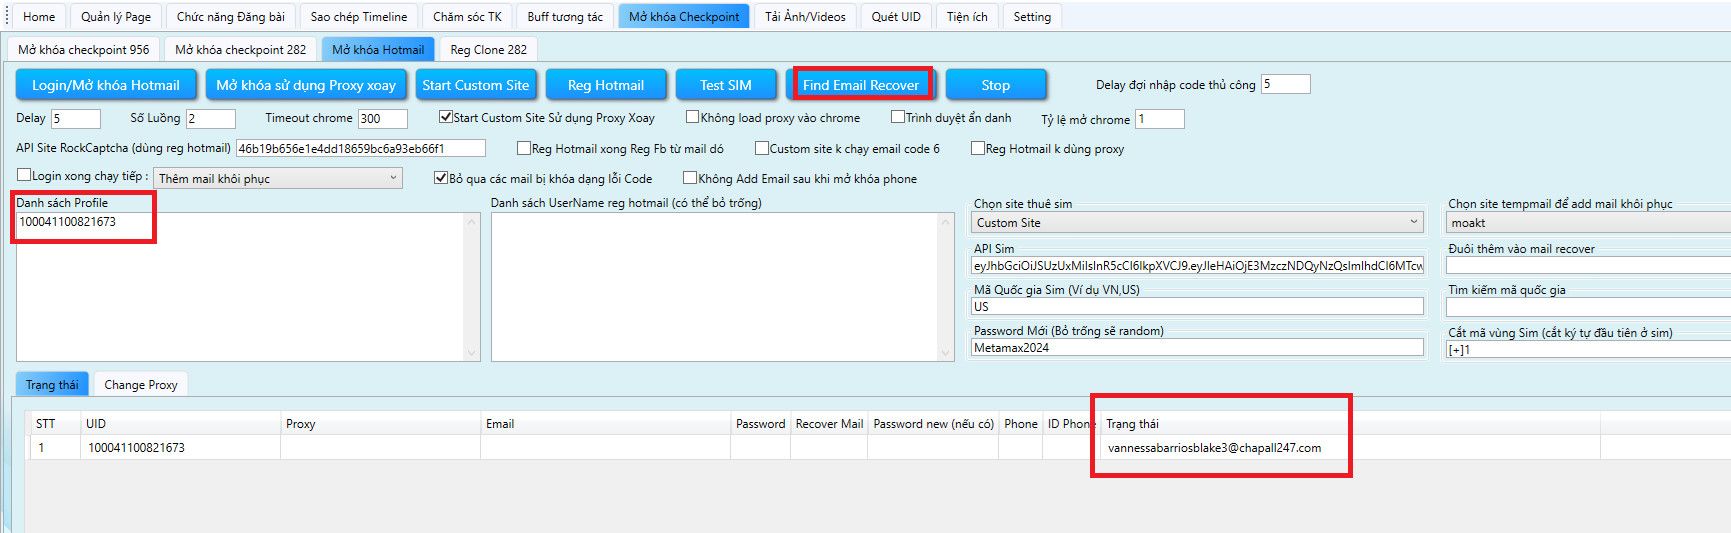Click the Reg Hotmail button
This screenshot has width=1731, height=533.
605,85
